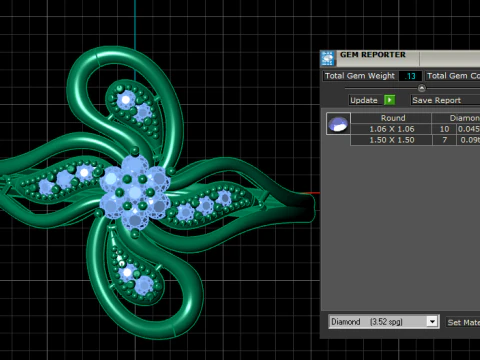The width and height of the screenshot is (480, 360).
Task: Click the Round column header
Action: [x=392, y=118]
